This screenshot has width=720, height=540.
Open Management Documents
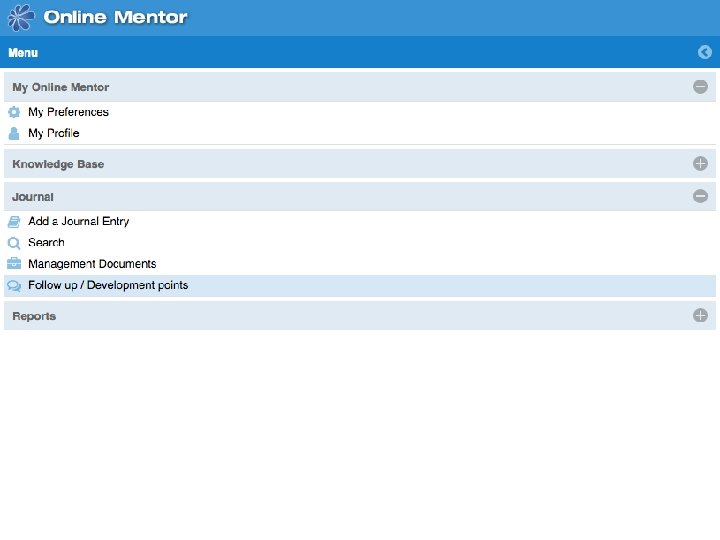coord(92,264)
